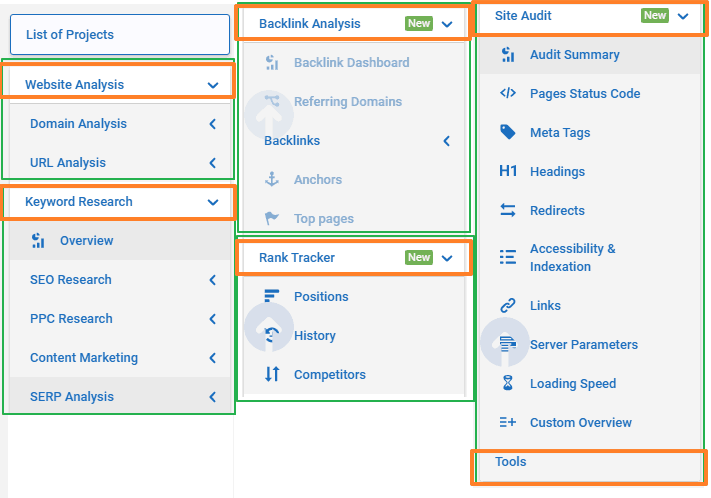Click the Loading Speed hourglass icon

pyautogui.click(x=508, y=383)
